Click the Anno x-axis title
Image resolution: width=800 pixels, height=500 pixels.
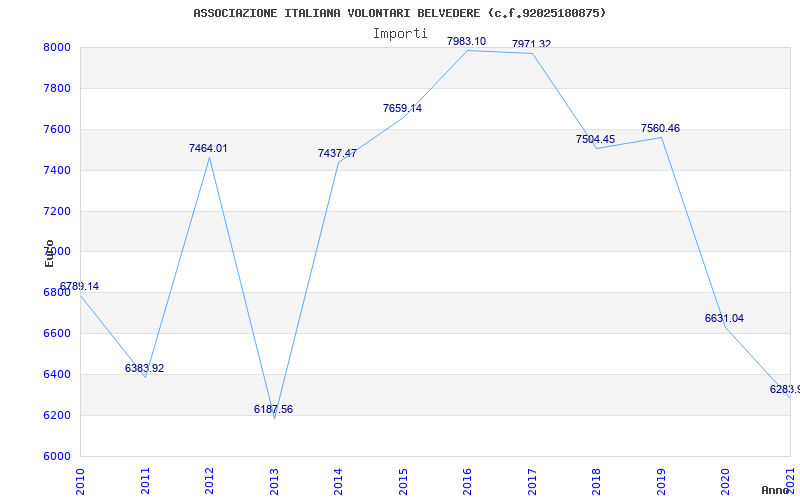tap(776, 490)
